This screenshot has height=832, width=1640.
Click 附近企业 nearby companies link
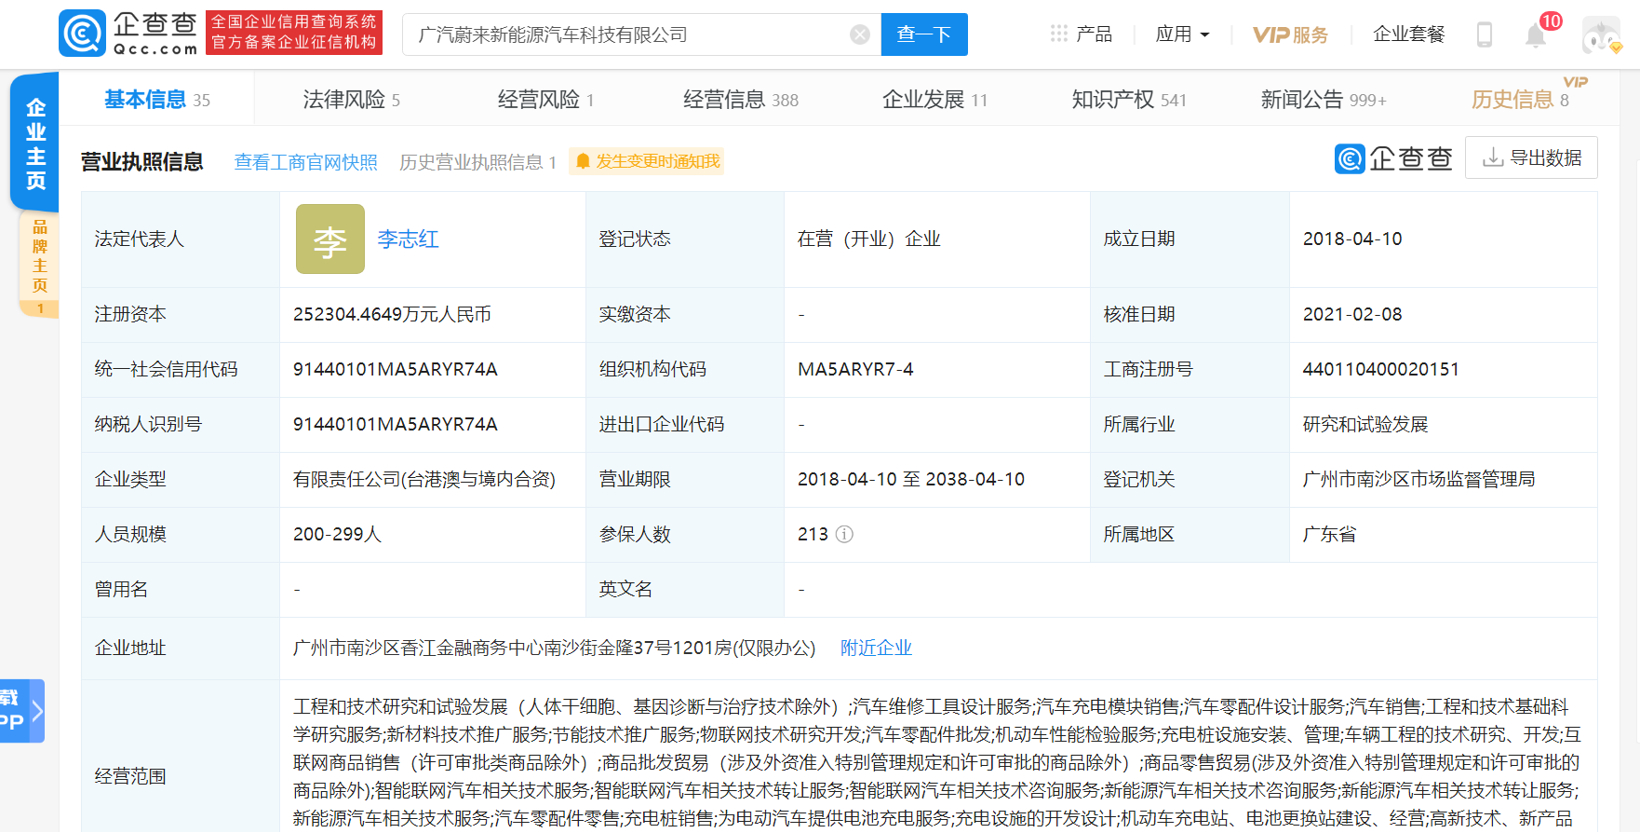tap(876, 648)
